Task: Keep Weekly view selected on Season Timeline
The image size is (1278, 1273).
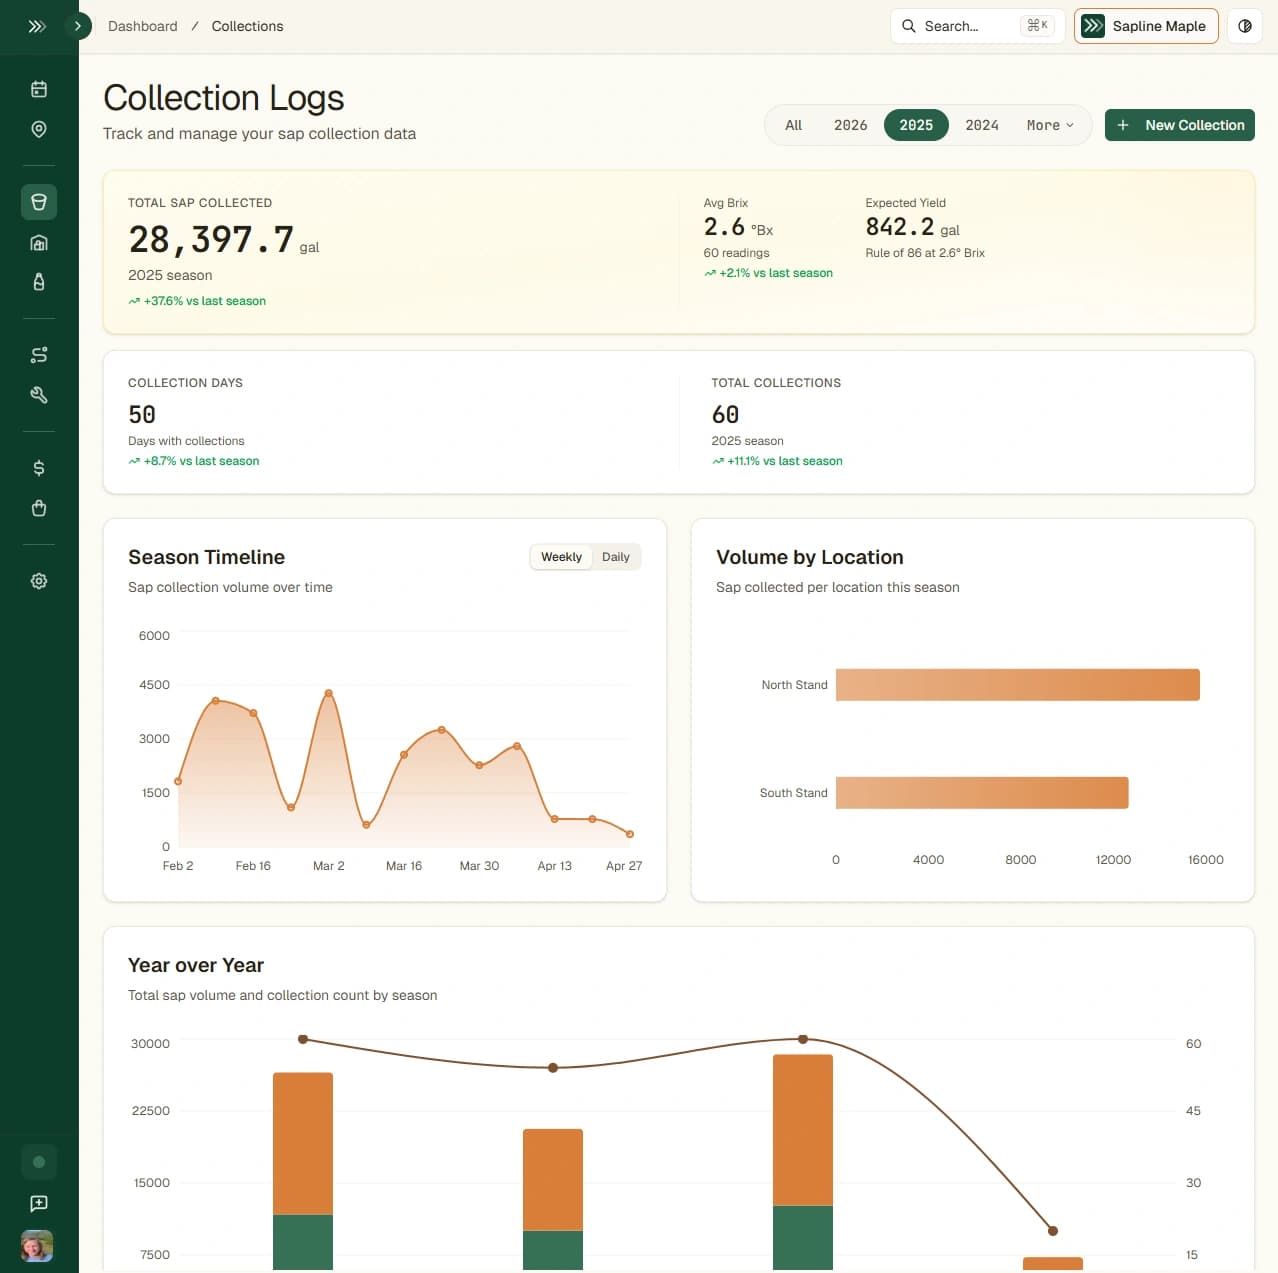Action: (x=561, y=557)
